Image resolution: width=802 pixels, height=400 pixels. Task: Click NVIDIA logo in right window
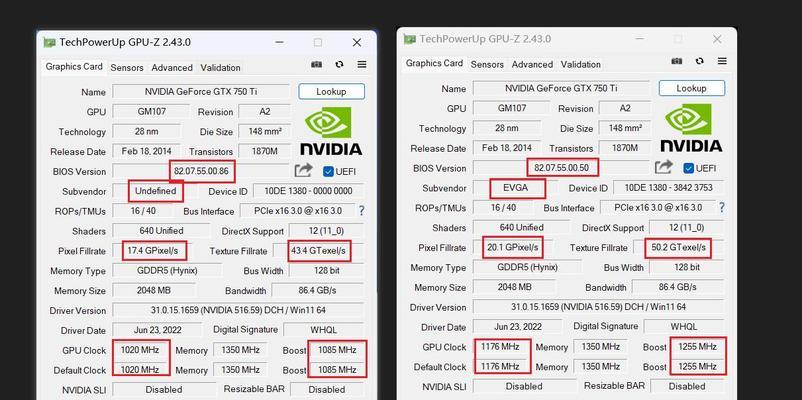[x=691, y=127]
